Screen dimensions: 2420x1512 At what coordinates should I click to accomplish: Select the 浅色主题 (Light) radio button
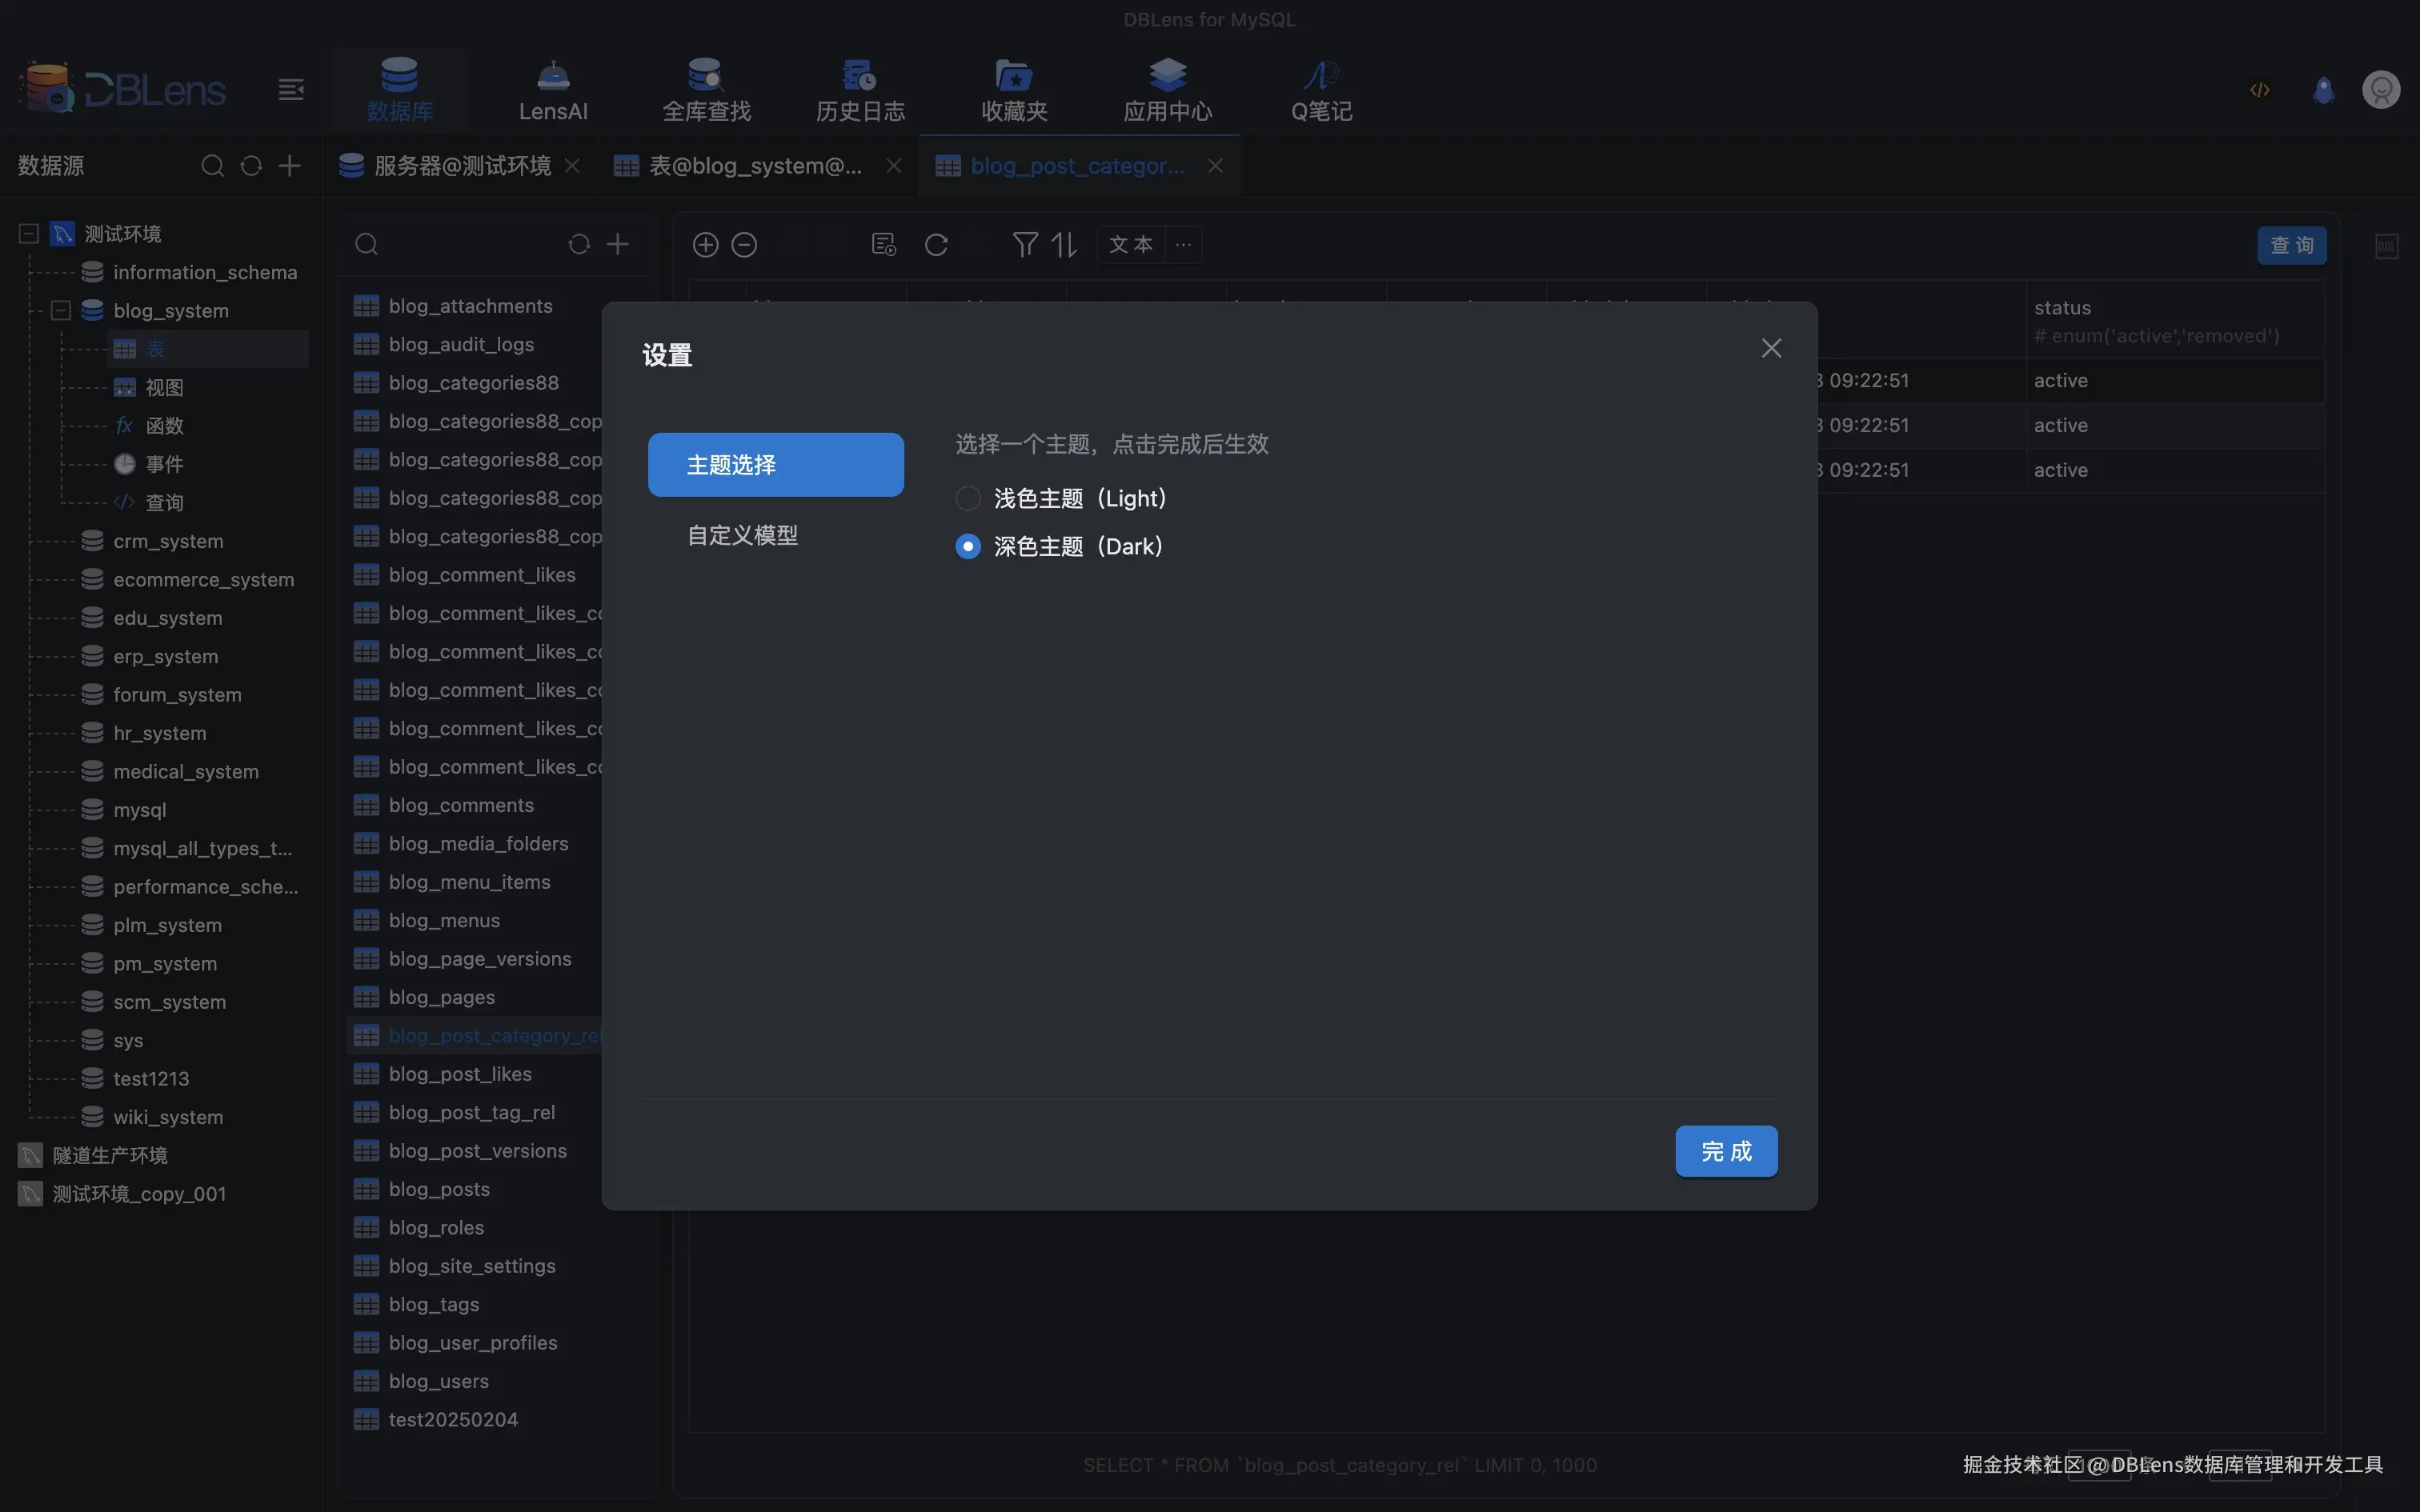point(967,498)
